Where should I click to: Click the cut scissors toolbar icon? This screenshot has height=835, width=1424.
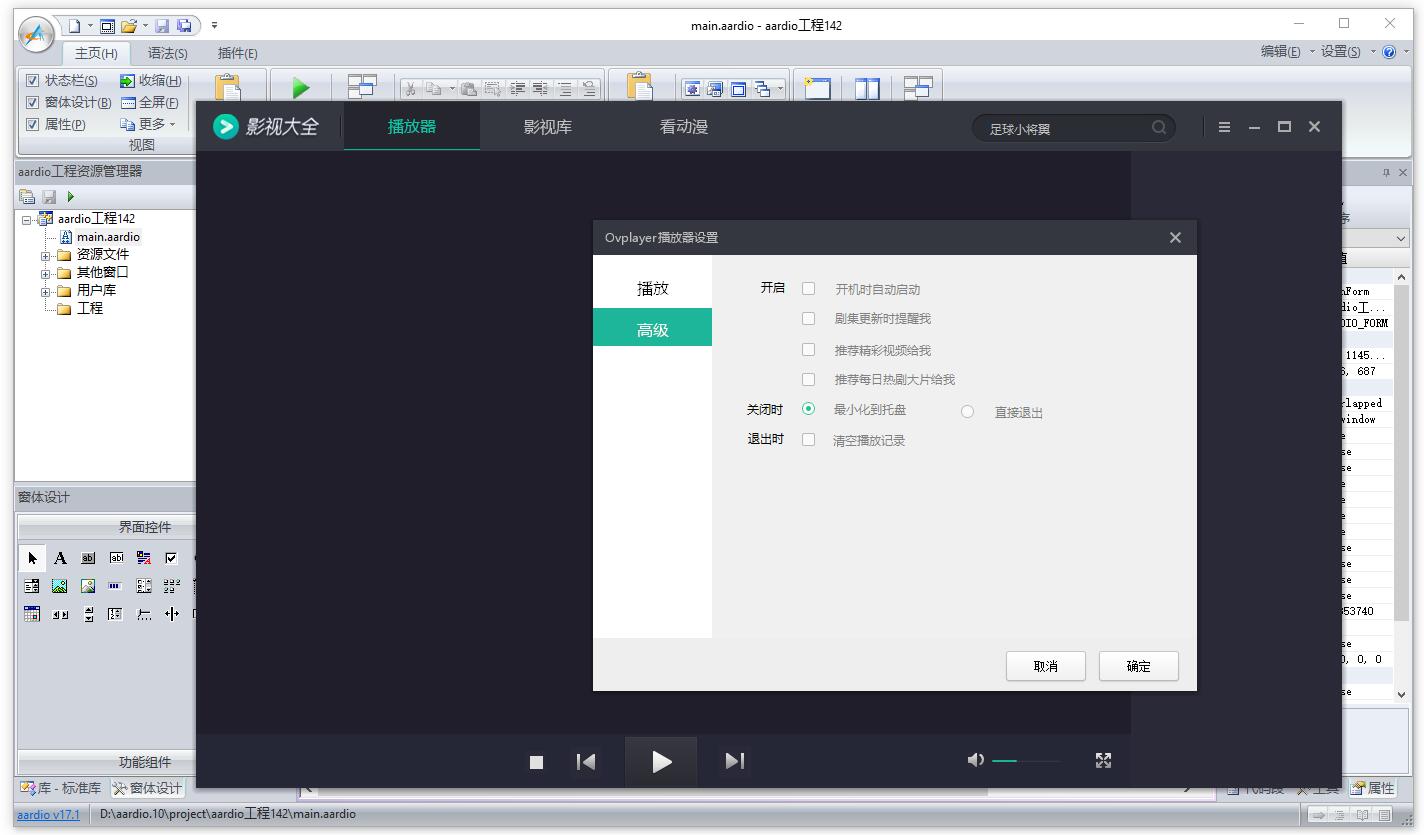[x=408, y=89]
